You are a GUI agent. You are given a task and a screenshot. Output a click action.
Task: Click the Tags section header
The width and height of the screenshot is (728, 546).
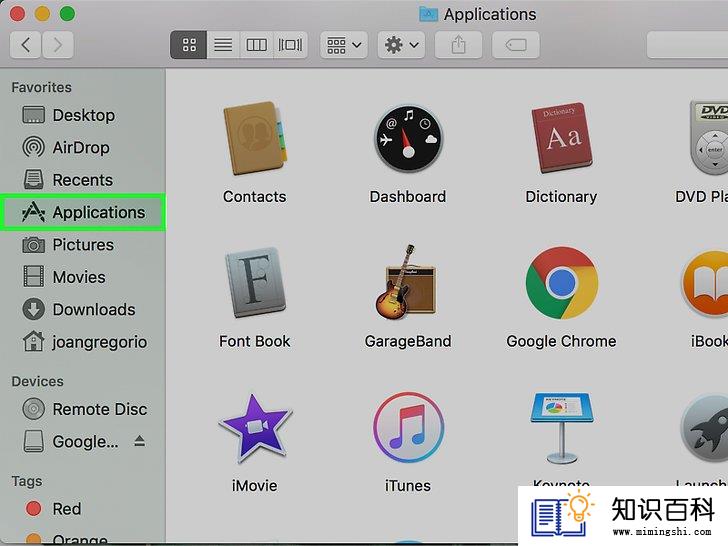pyautogui.click(x=27, y=481)
